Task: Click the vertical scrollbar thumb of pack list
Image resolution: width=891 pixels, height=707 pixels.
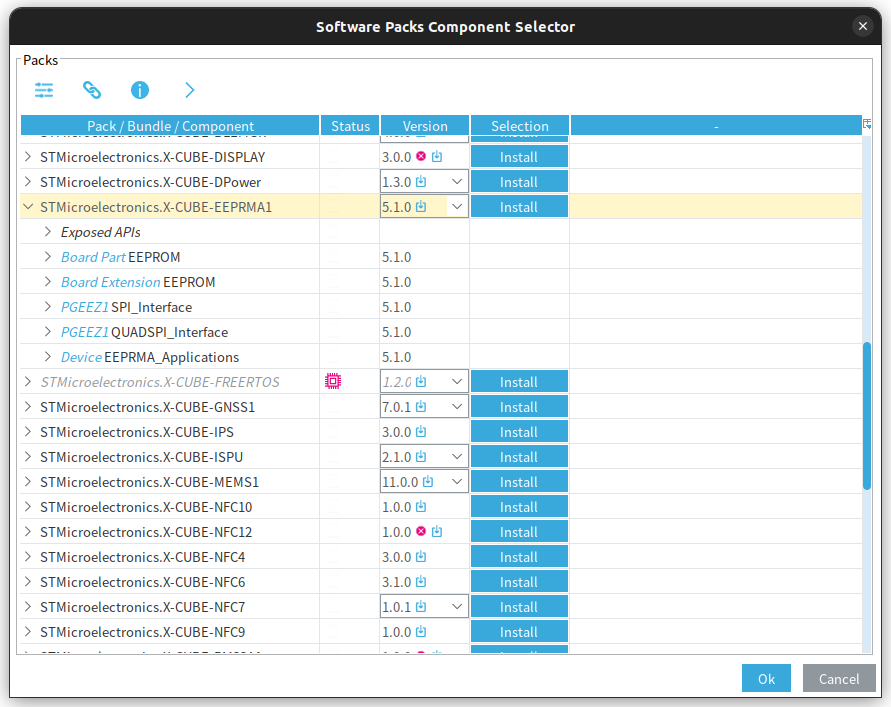Action: (x=867, y=415)
